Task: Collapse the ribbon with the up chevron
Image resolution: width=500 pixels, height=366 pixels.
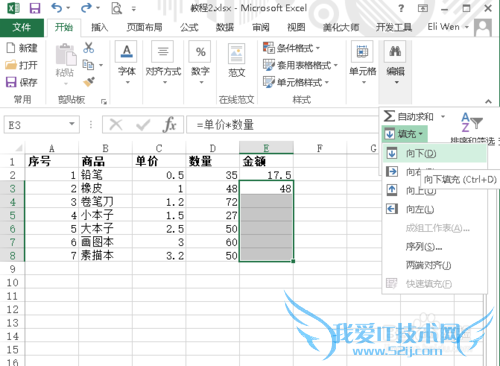Action: [488, 101]
